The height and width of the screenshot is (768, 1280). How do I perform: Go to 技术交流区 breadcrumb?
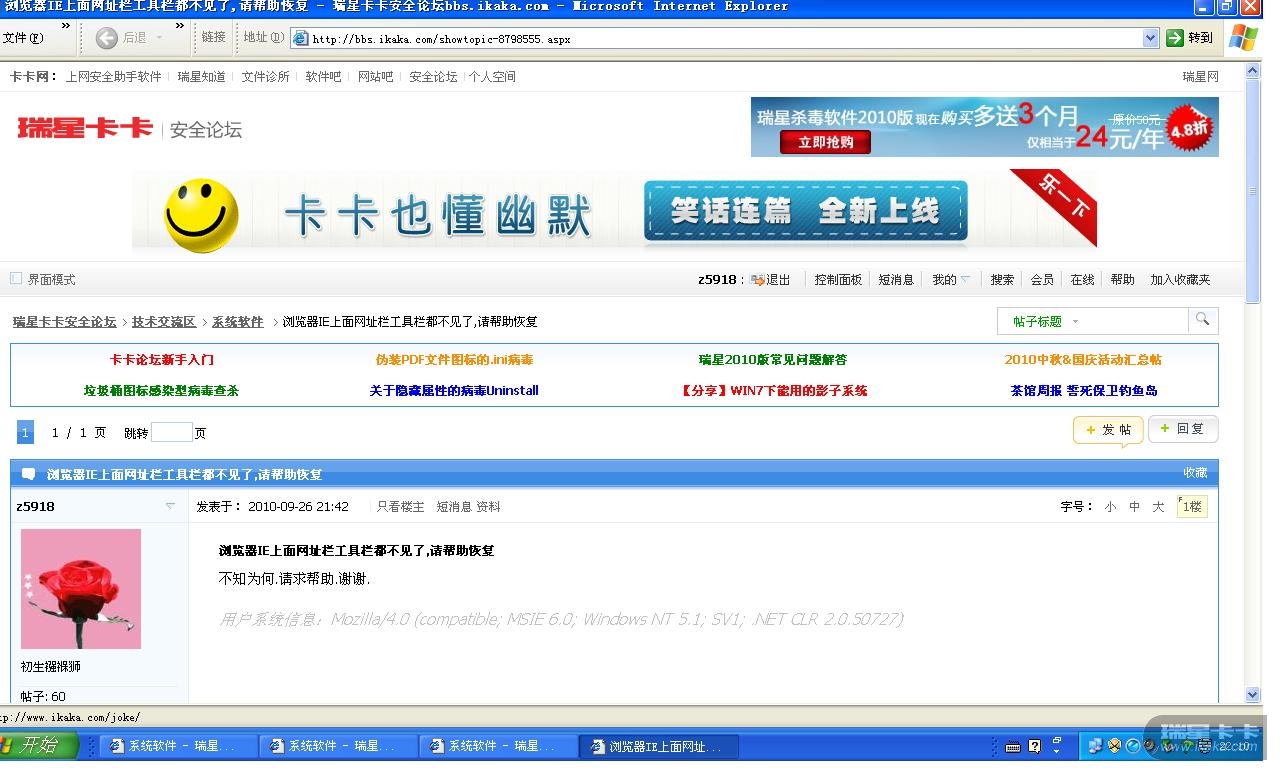[x=164, y=322]
